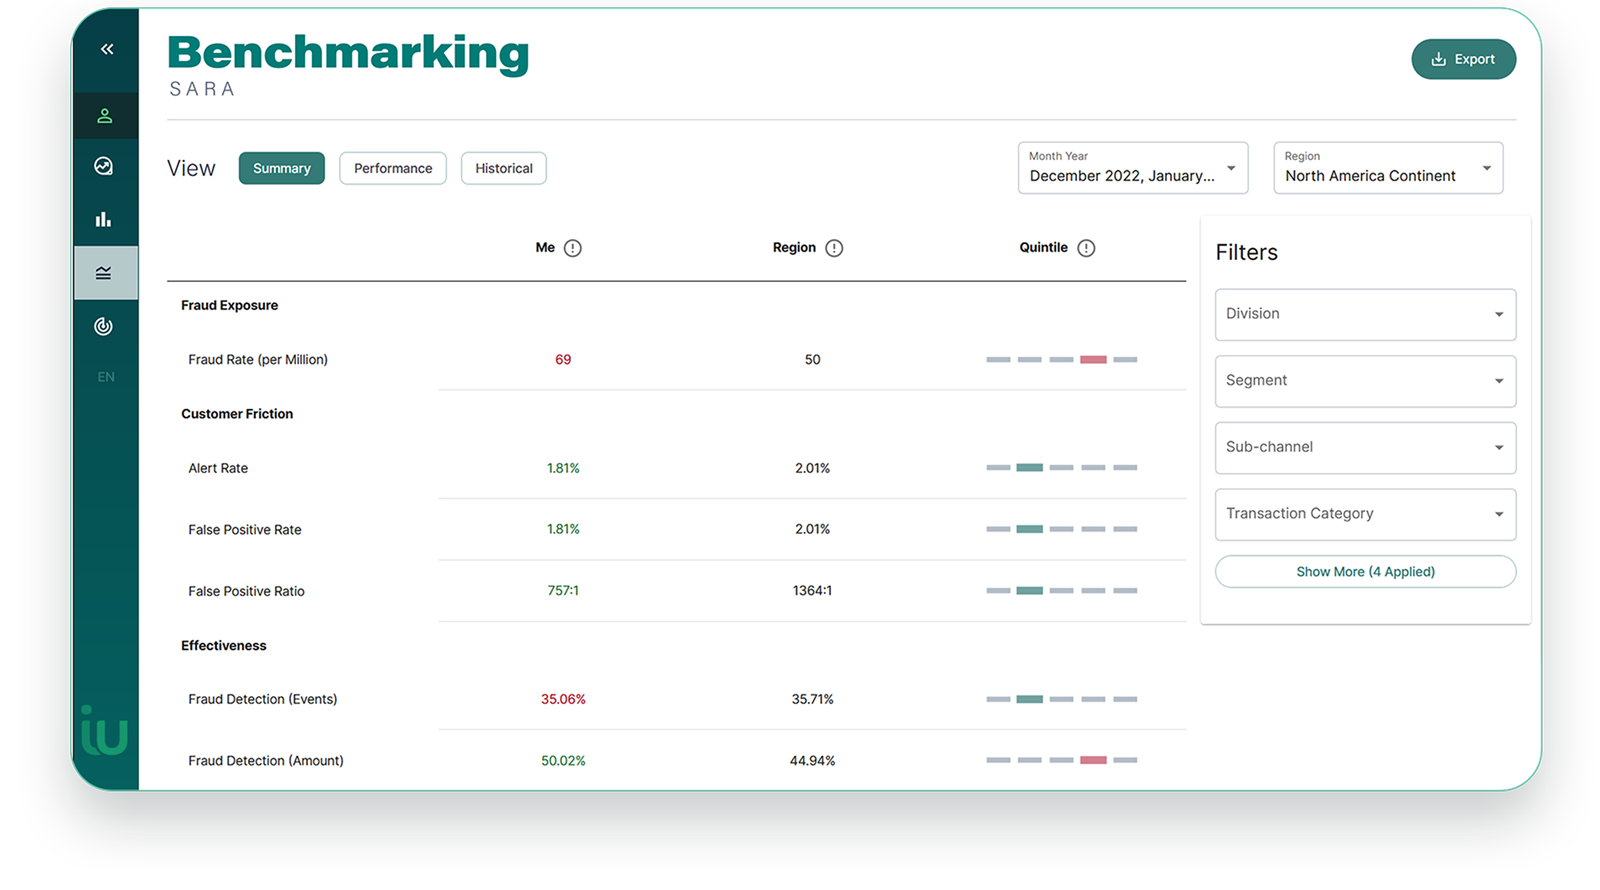Switch to the Historical view
1600x890 pixels.
click(x=504, y=168)
